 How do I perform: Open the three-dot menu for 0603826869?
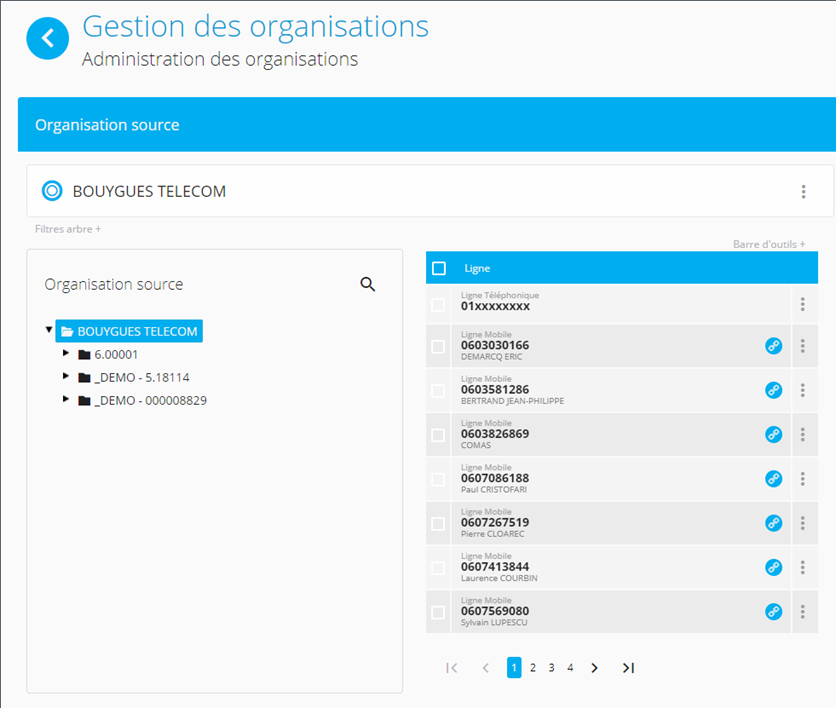tap(802, 435)
